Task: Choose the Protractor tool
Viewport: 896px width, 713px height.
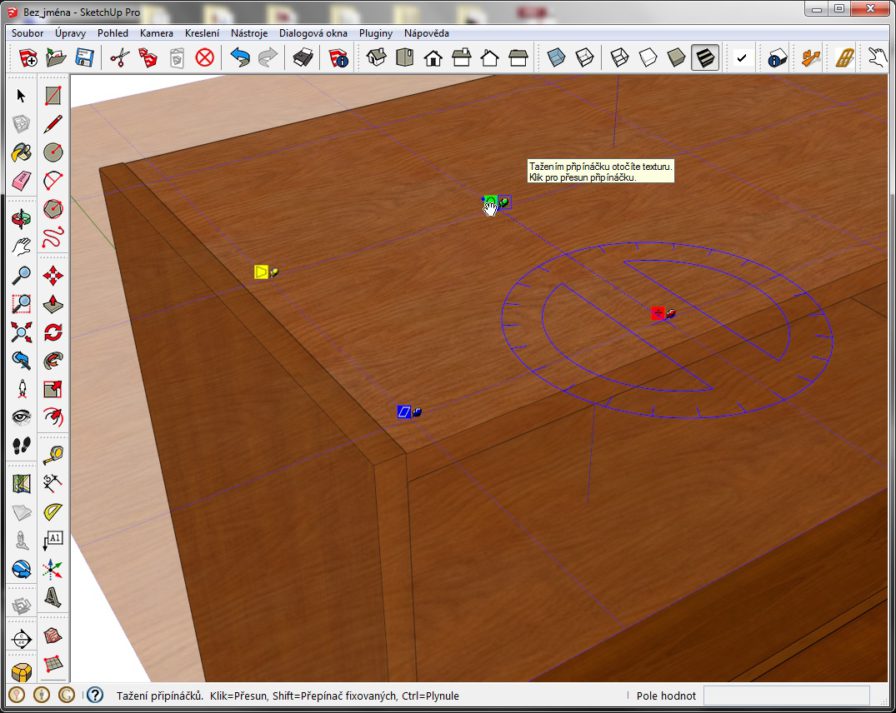Action: click(53, 512)
